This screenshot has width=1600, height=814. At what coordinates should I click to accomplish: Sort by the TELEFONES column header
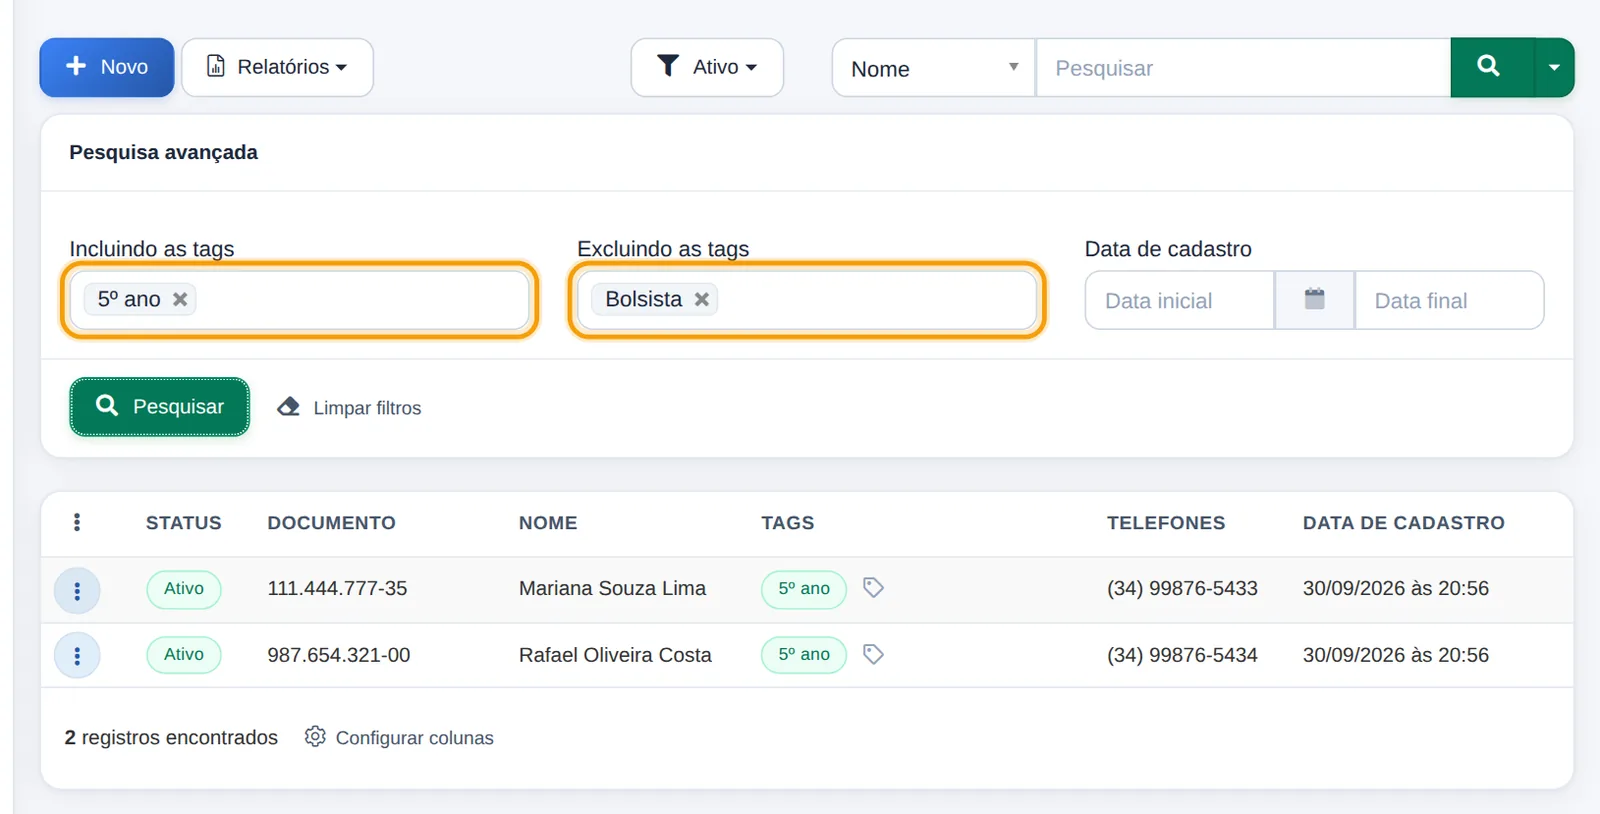[1166, 523]
